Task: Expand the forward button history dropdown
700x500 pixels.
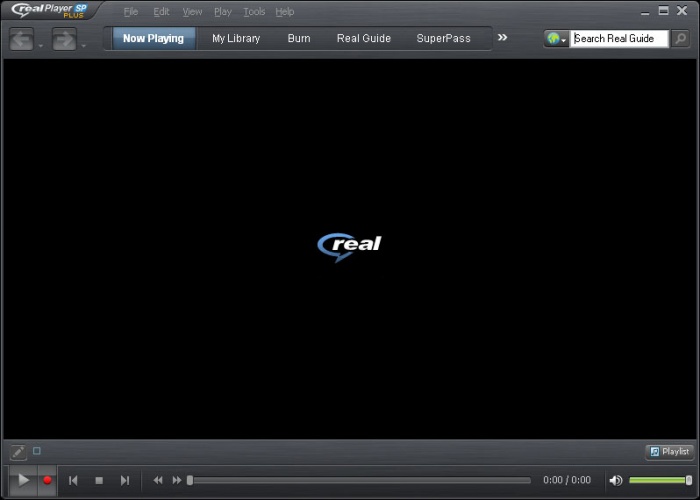Action: tap(83, 45)
